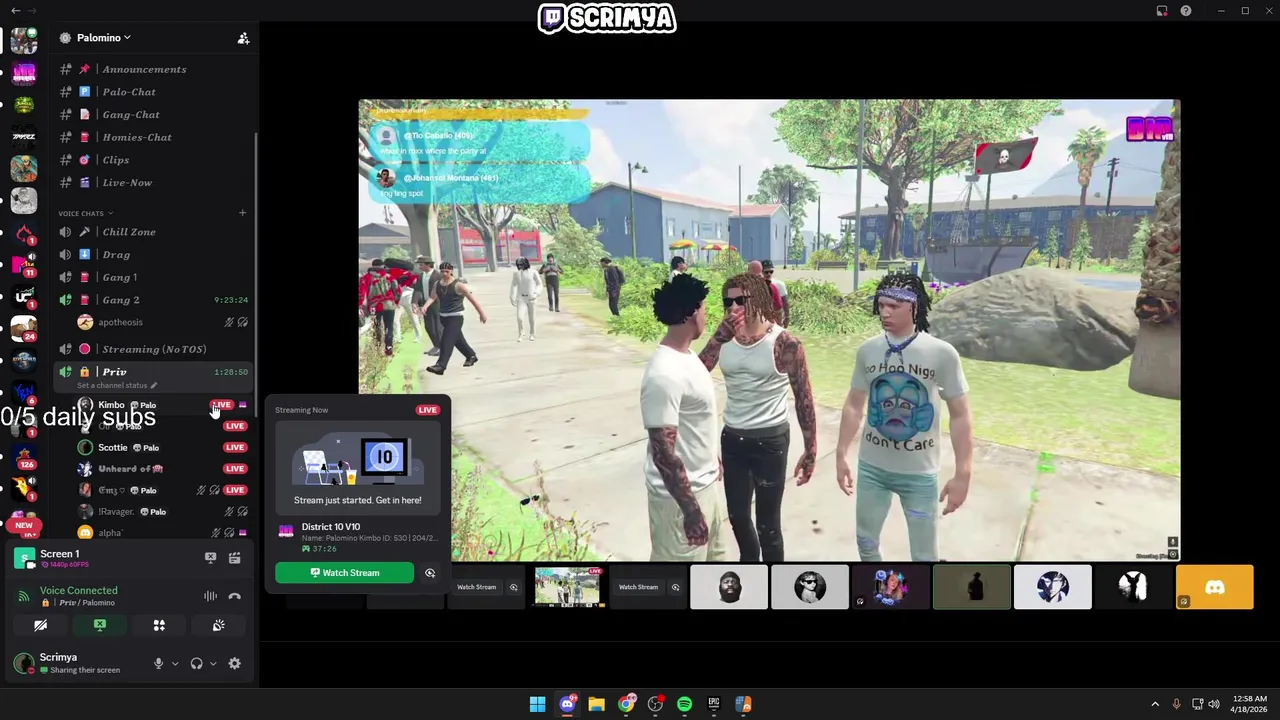This screenshot has height=720, width=1280.
Task: Open the Live-Now text channel
Action: click(152, 183)
